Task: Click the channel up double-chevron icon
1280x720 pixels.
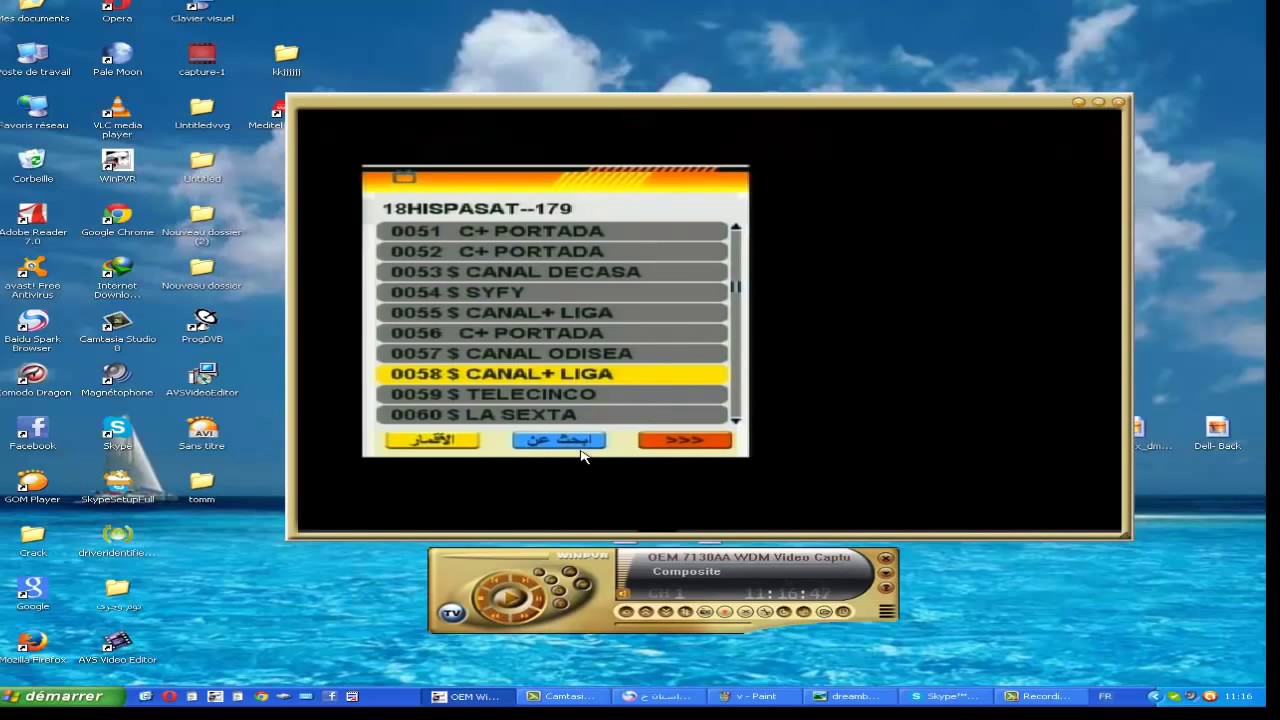Action: pos(646,612)
